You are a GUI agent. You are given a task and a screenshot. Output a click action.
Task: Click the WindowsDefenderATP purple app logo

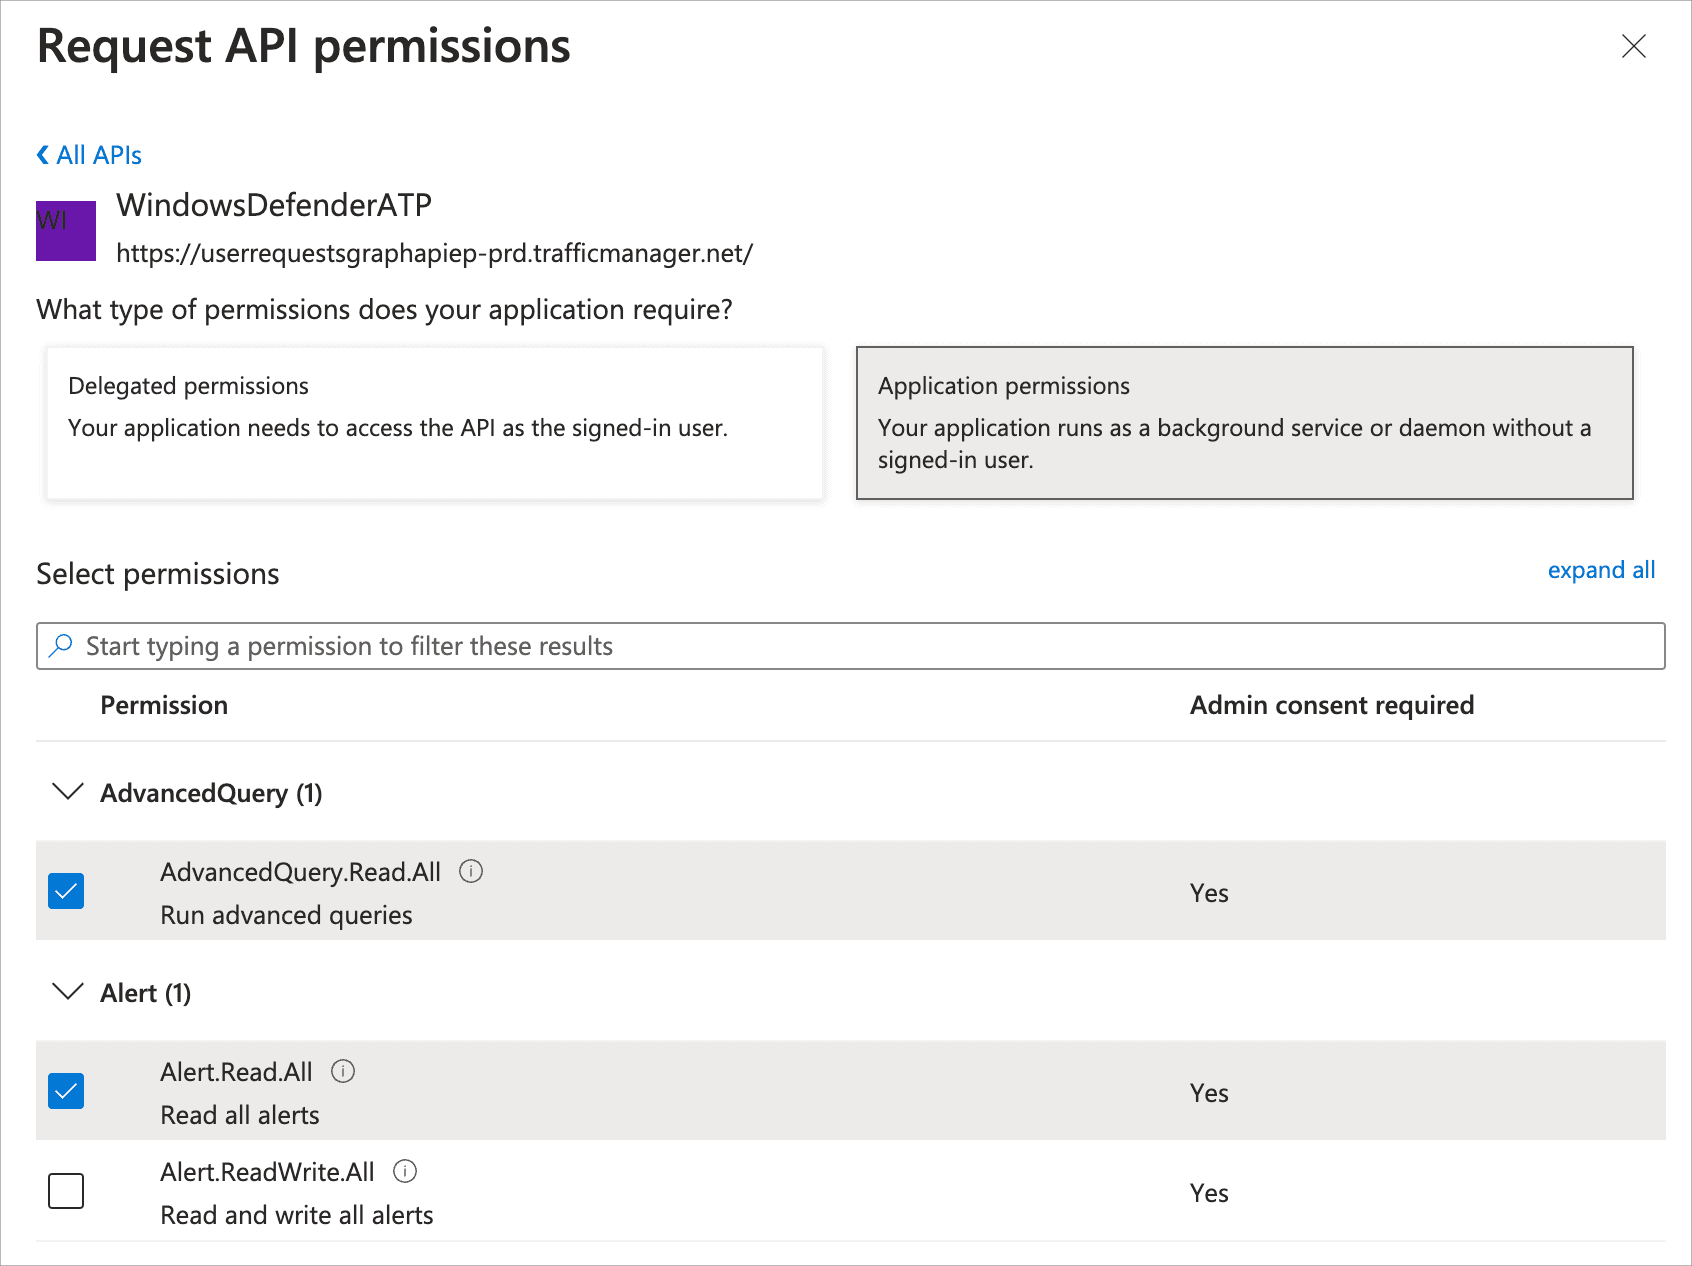coord(65,230)
